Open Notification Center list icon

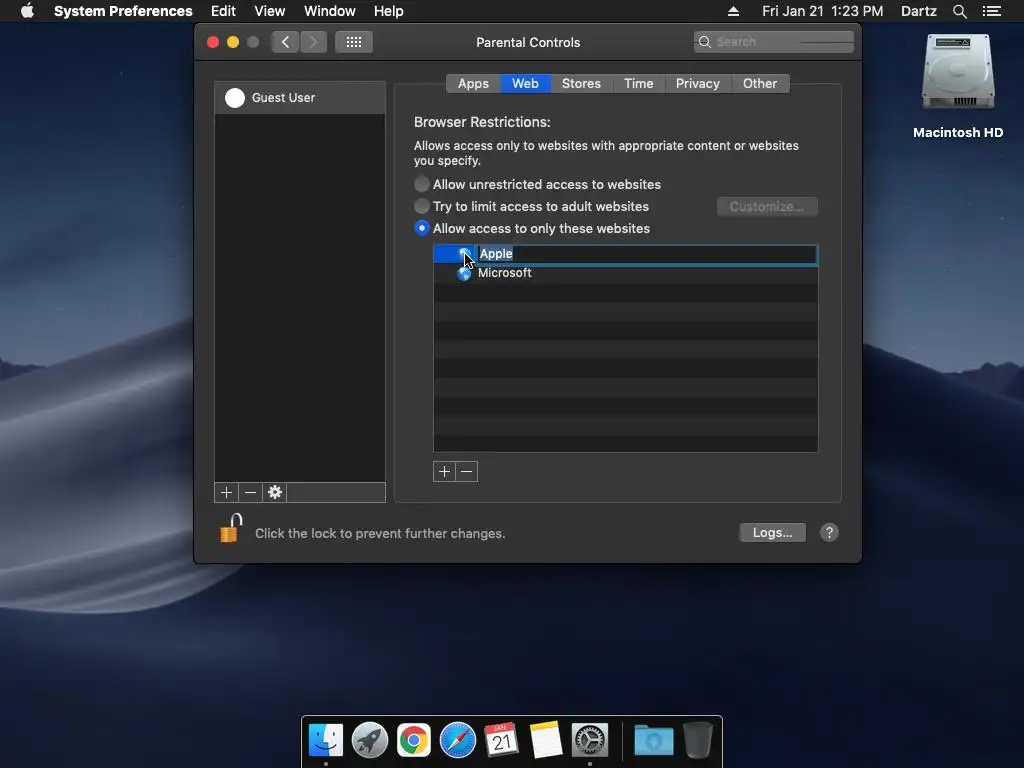coord(991,11)
